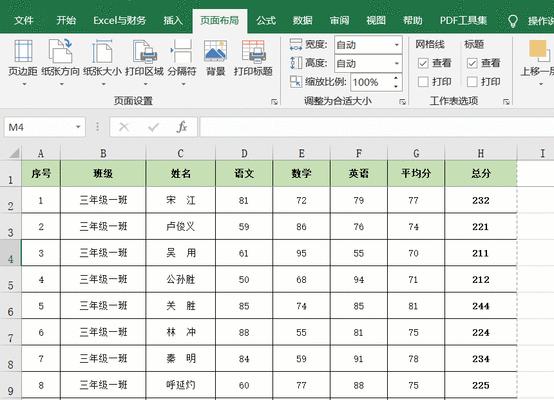
Task: Click the cancel X in formula bar
Action: click(x=124, y=127)
